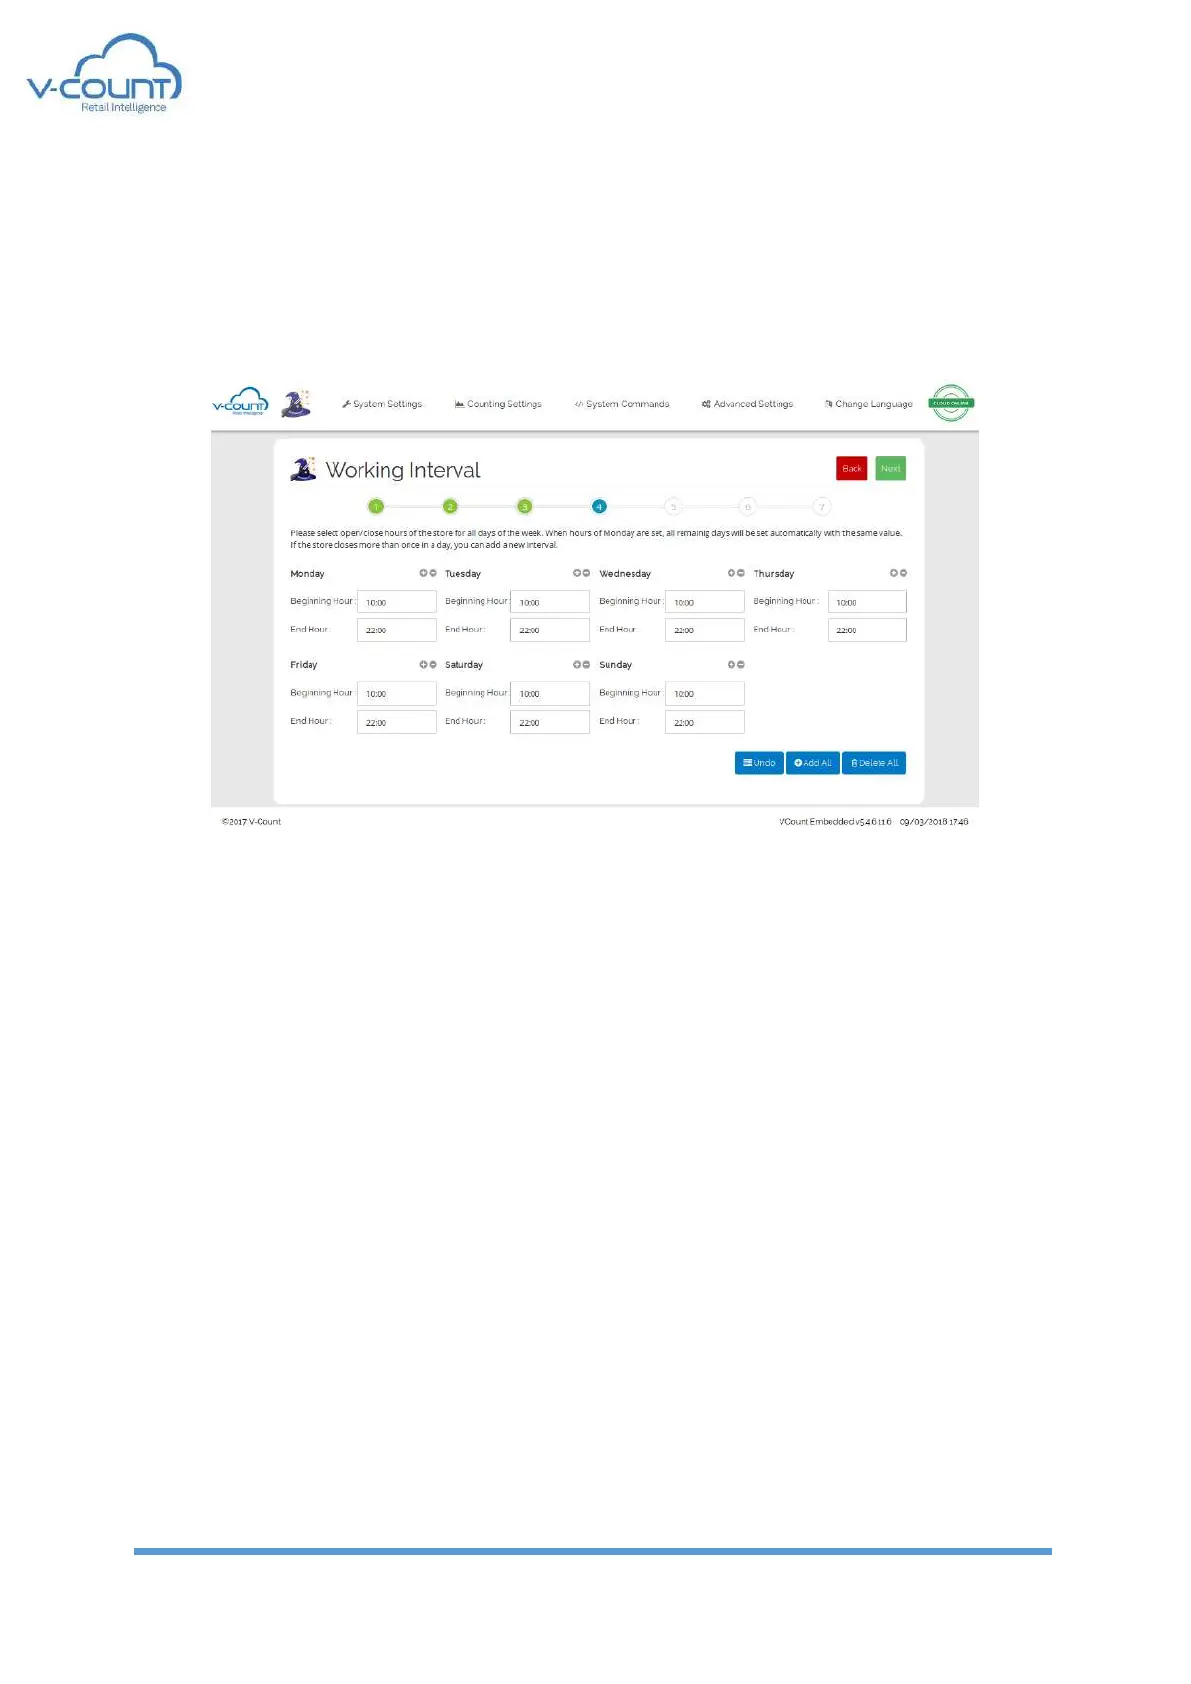Viewport: 1191px width, 1684px height.
Task: Add a new interval for Saturday
Action: (577, 664)
